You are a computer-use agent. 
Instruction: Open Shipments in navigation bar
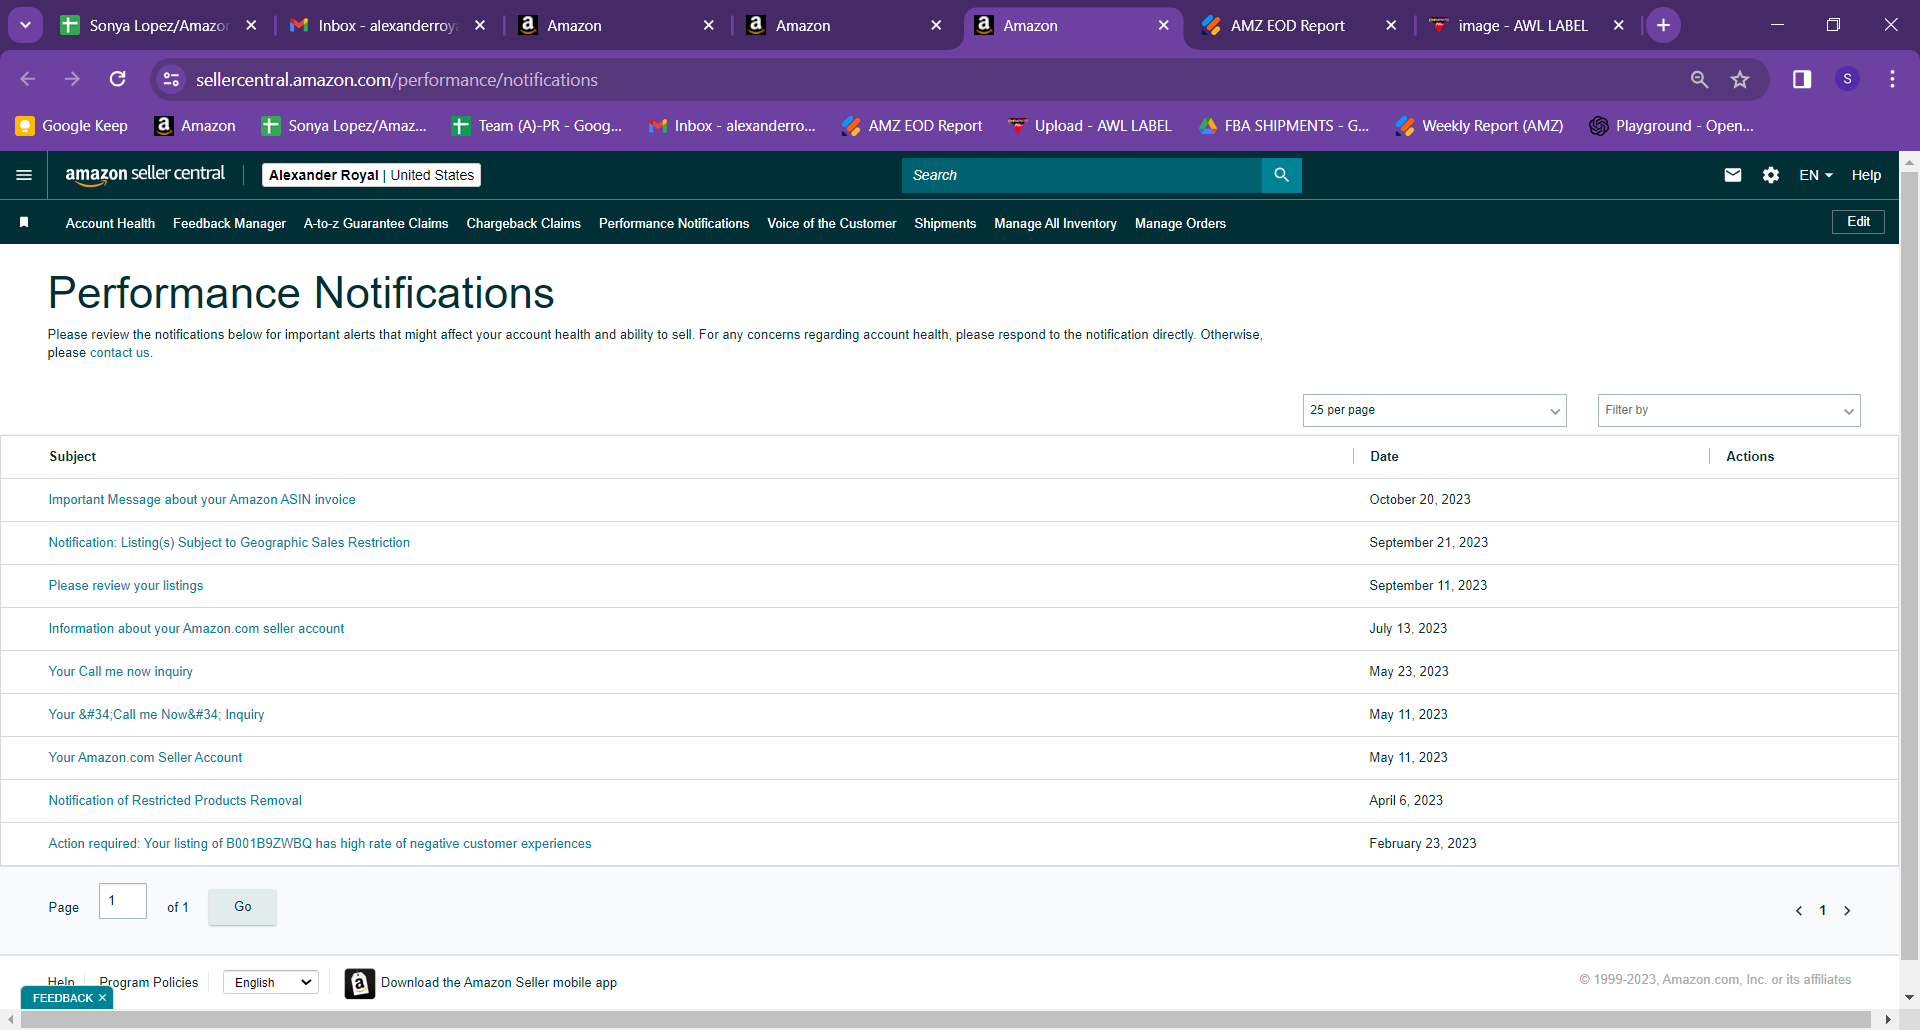945,223
